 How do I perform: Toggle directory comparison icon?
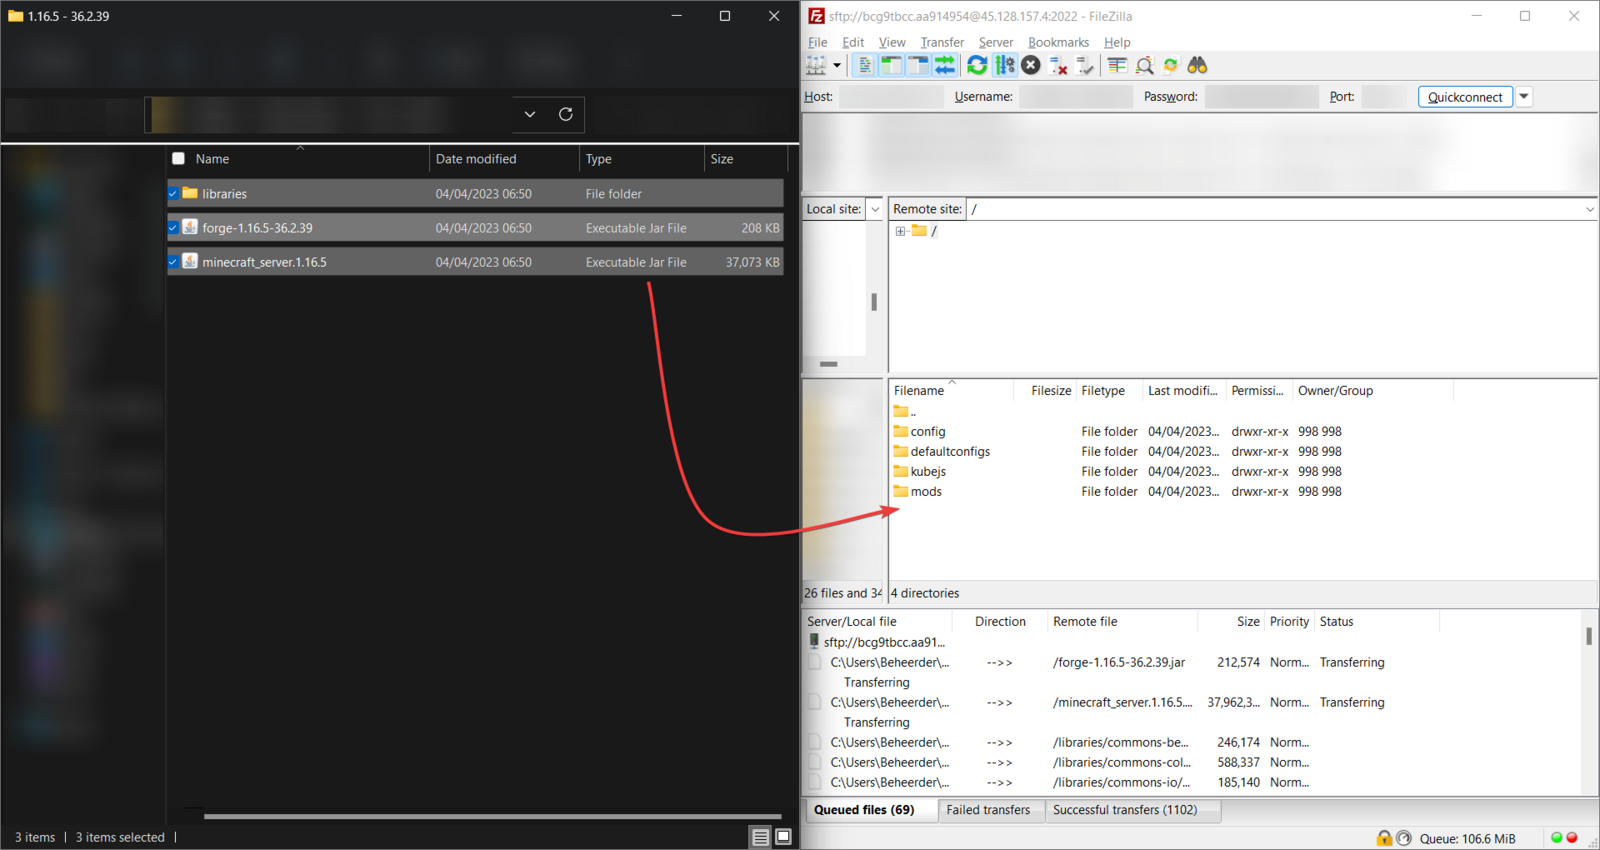pos(1144,66)
